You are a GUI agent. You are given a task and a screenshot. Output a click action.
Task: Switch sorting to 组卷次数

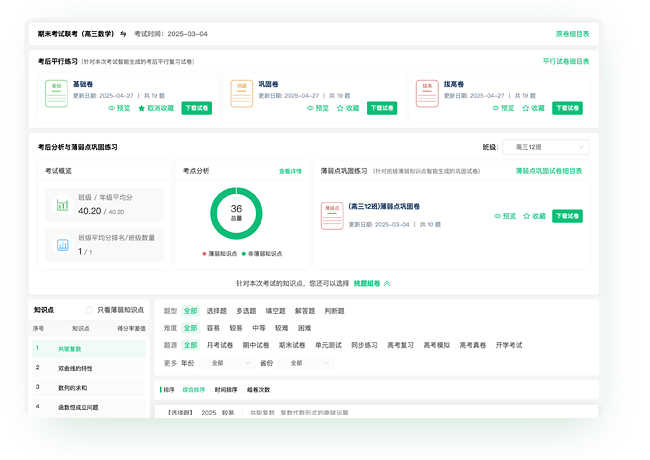(x=258, y=389)
